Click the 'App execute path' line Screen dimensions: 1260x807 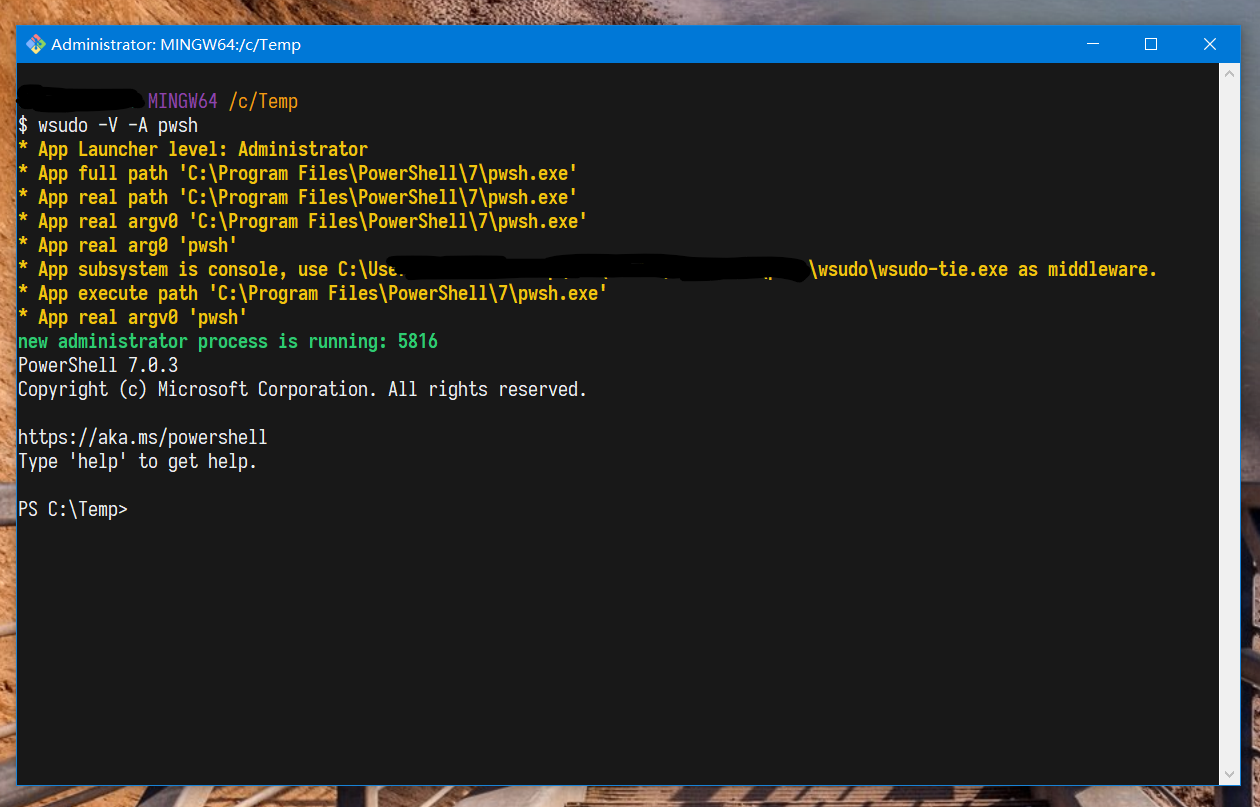pos(313,293)
